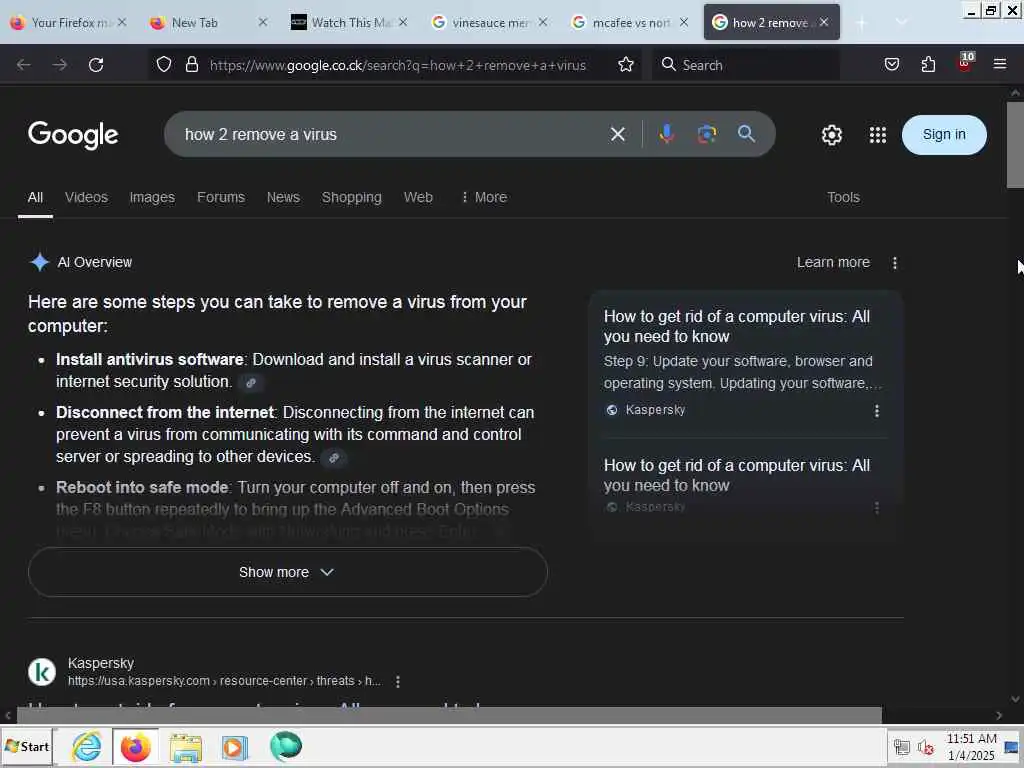Open Windows Explorer folder in taskbar
1024x768 pixels.
(185, 748)
